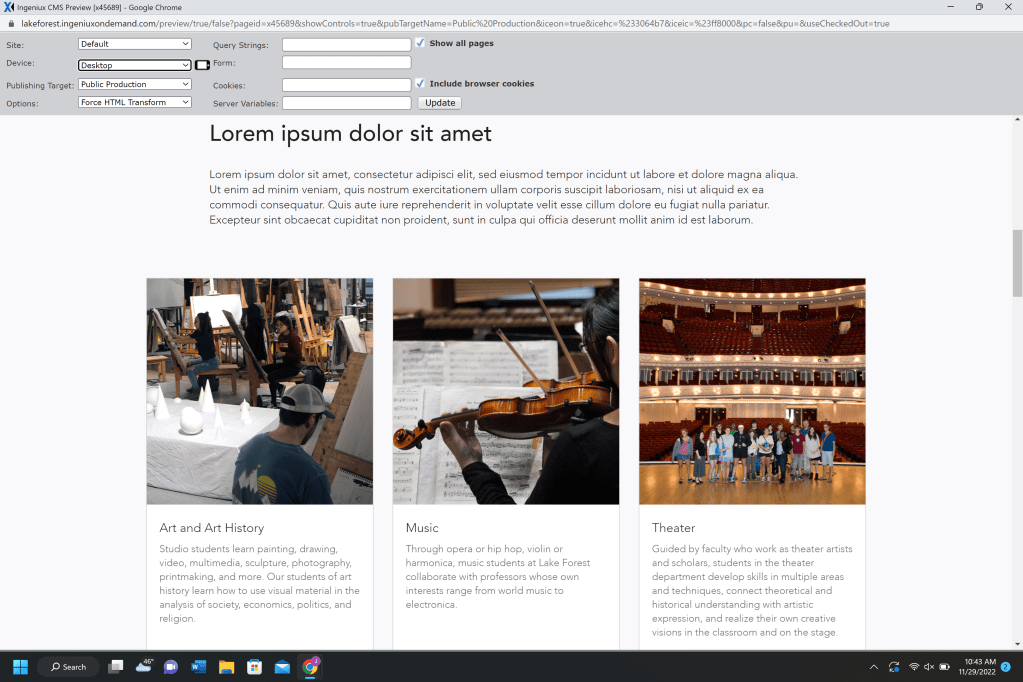Click the Music card title

point(422,528)
